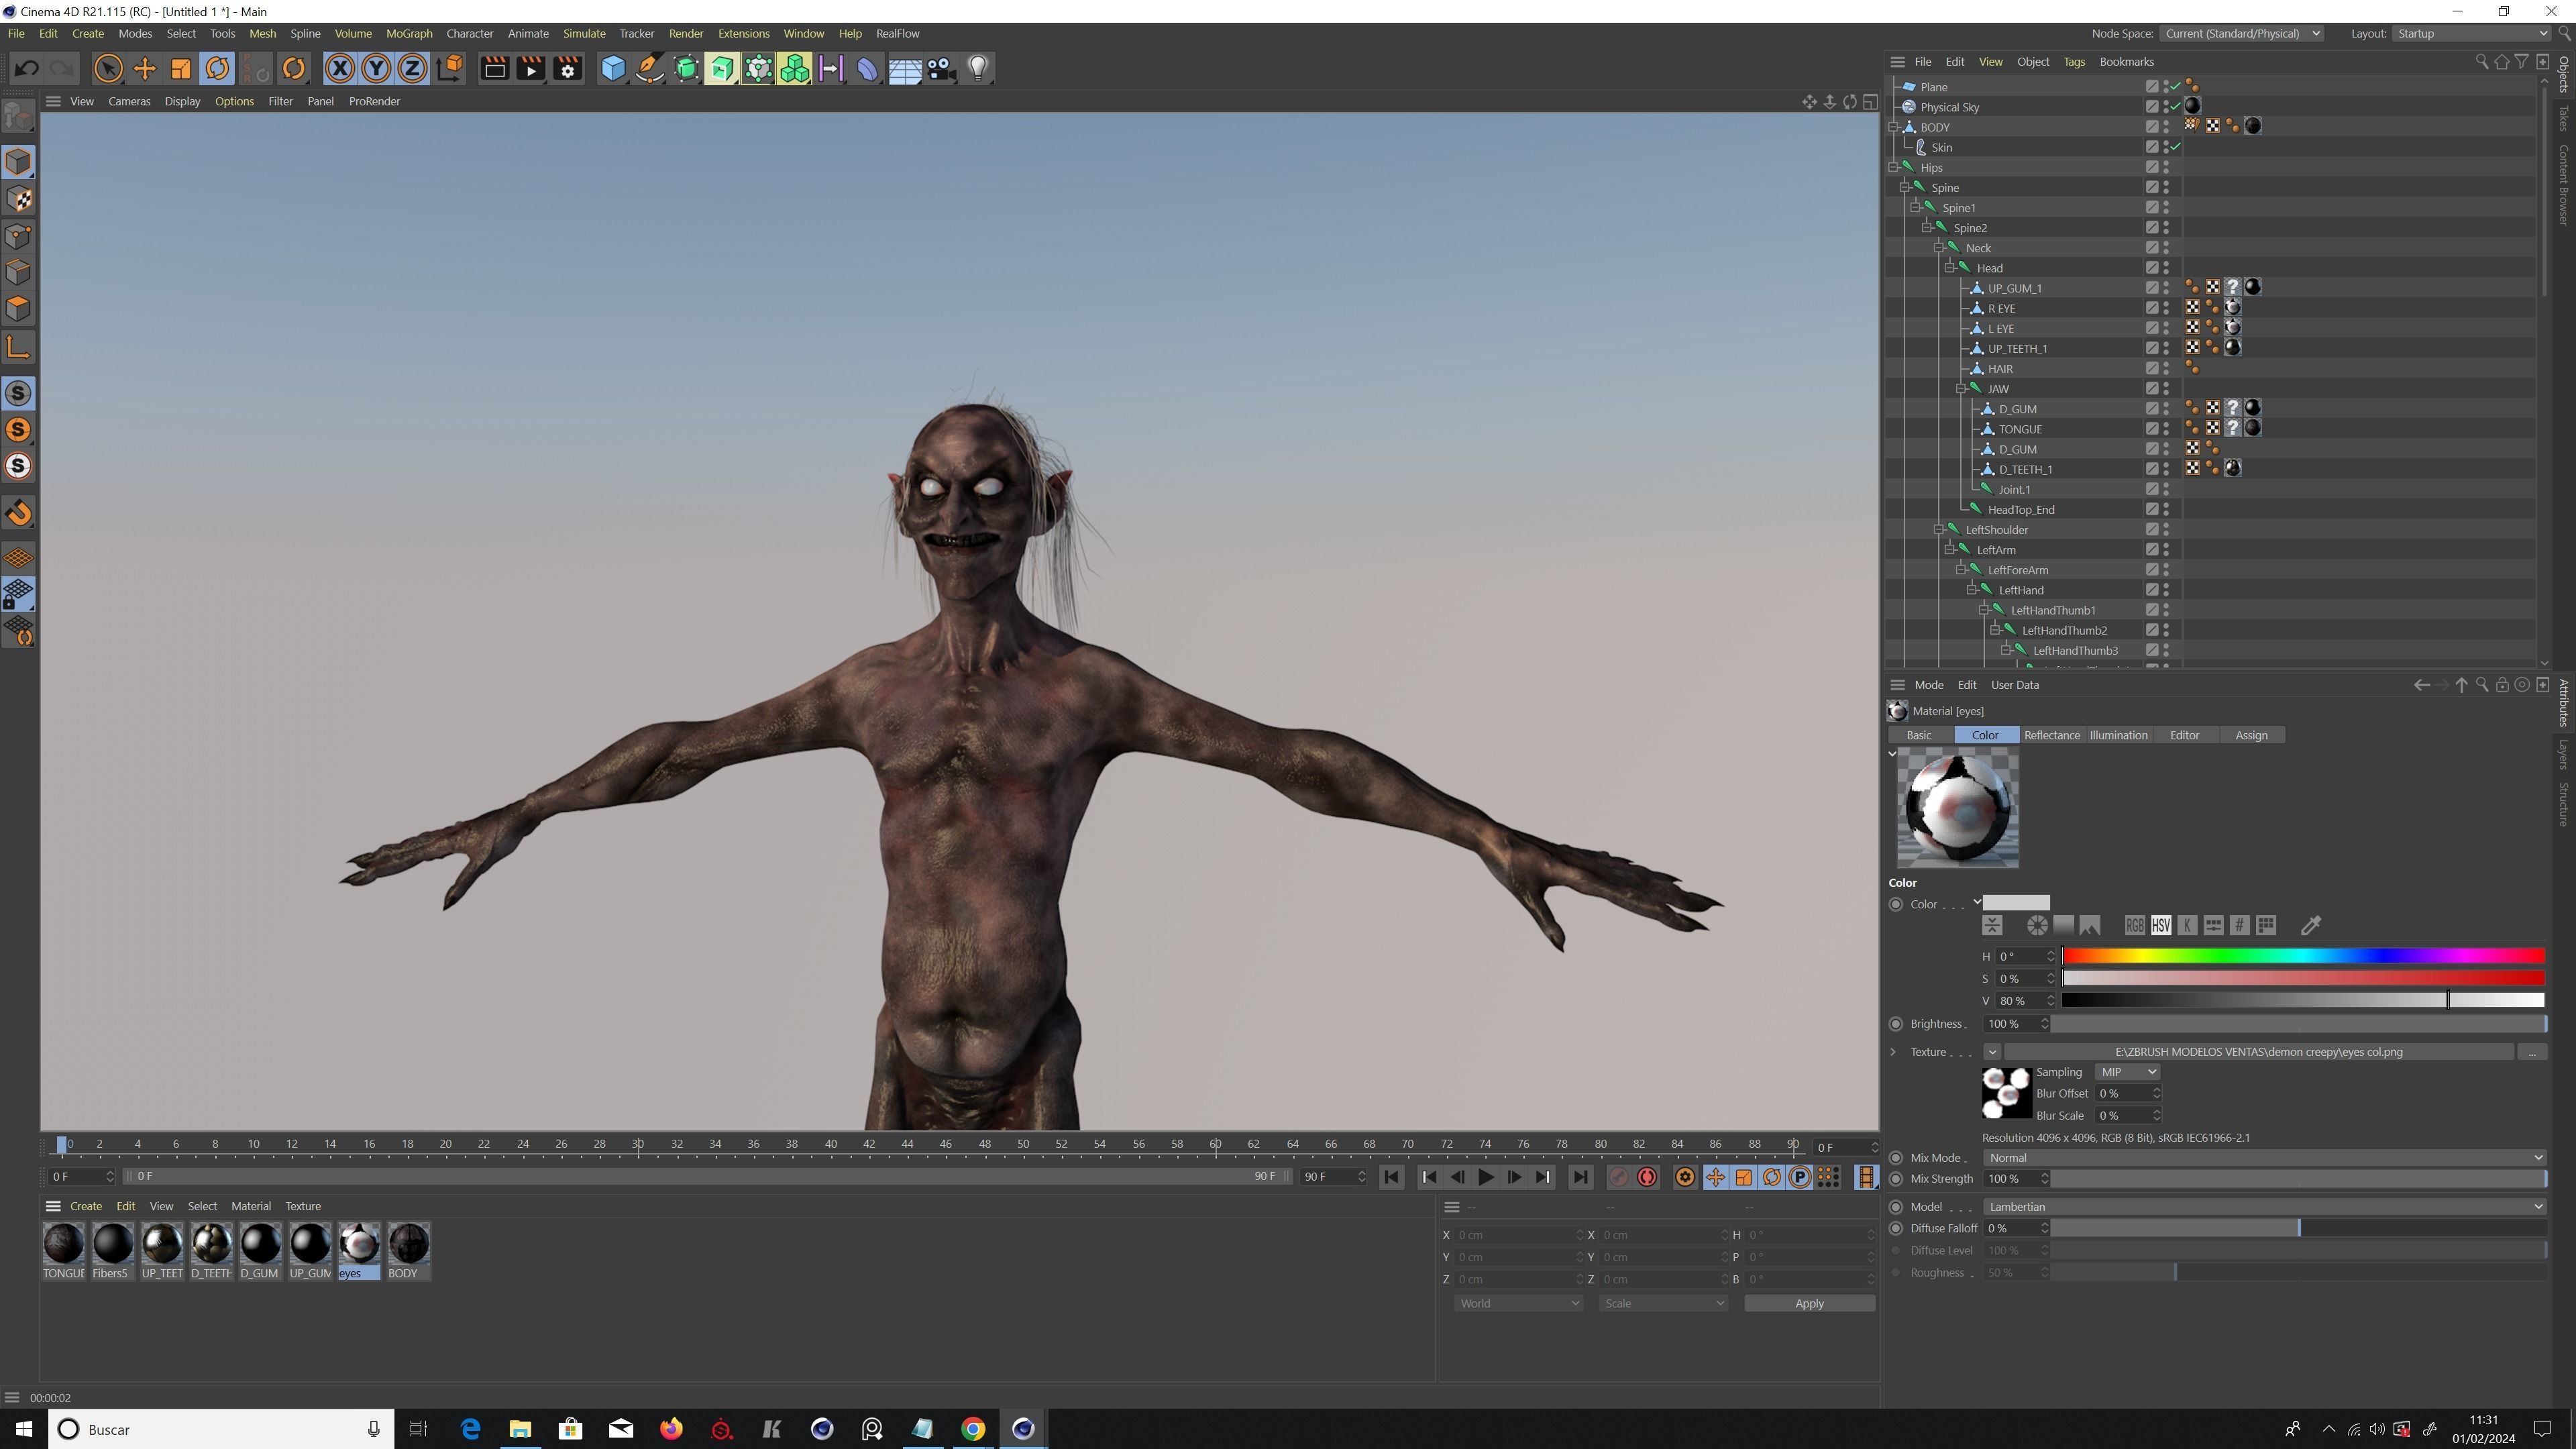
Task: Open the MoGraph menu
Action: (x=409, y=33)
